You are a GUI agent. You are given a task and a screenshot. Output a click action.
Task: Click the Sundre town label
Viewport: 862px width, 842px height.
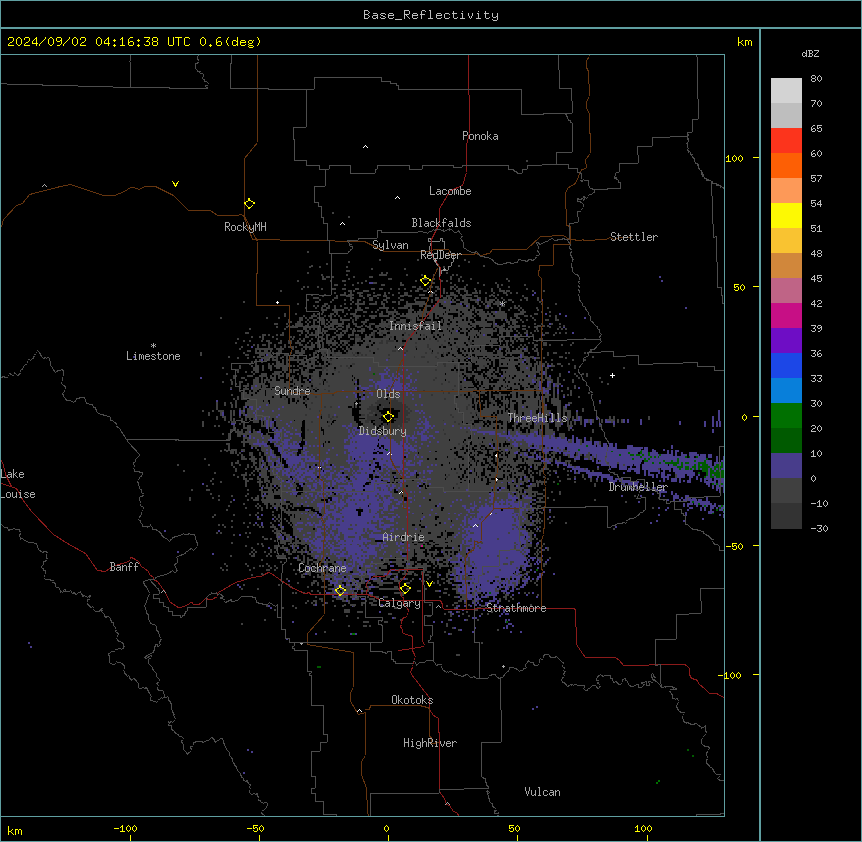coord(292,391)
